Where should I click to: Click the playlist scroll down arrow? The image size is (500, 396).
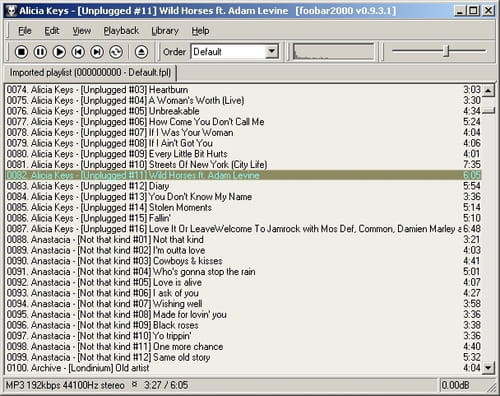(488, 368)
